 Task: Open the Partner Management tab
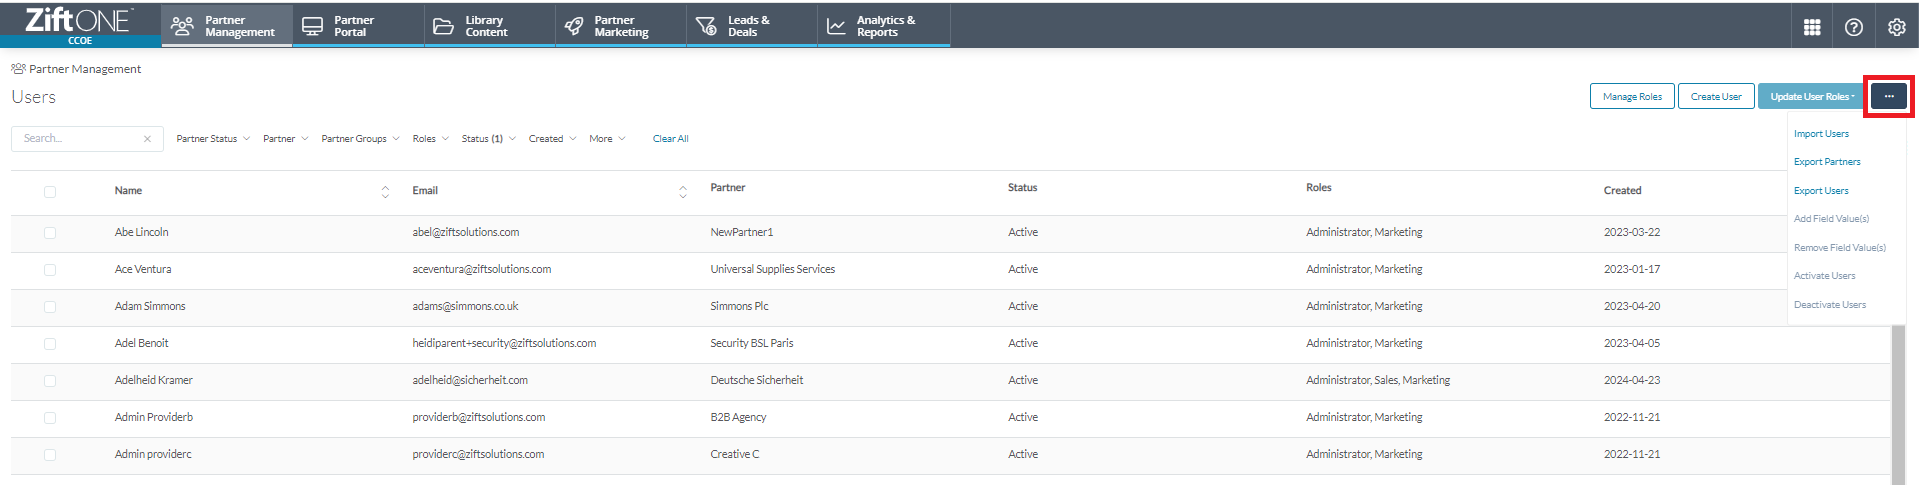click(x=227, y=26)
